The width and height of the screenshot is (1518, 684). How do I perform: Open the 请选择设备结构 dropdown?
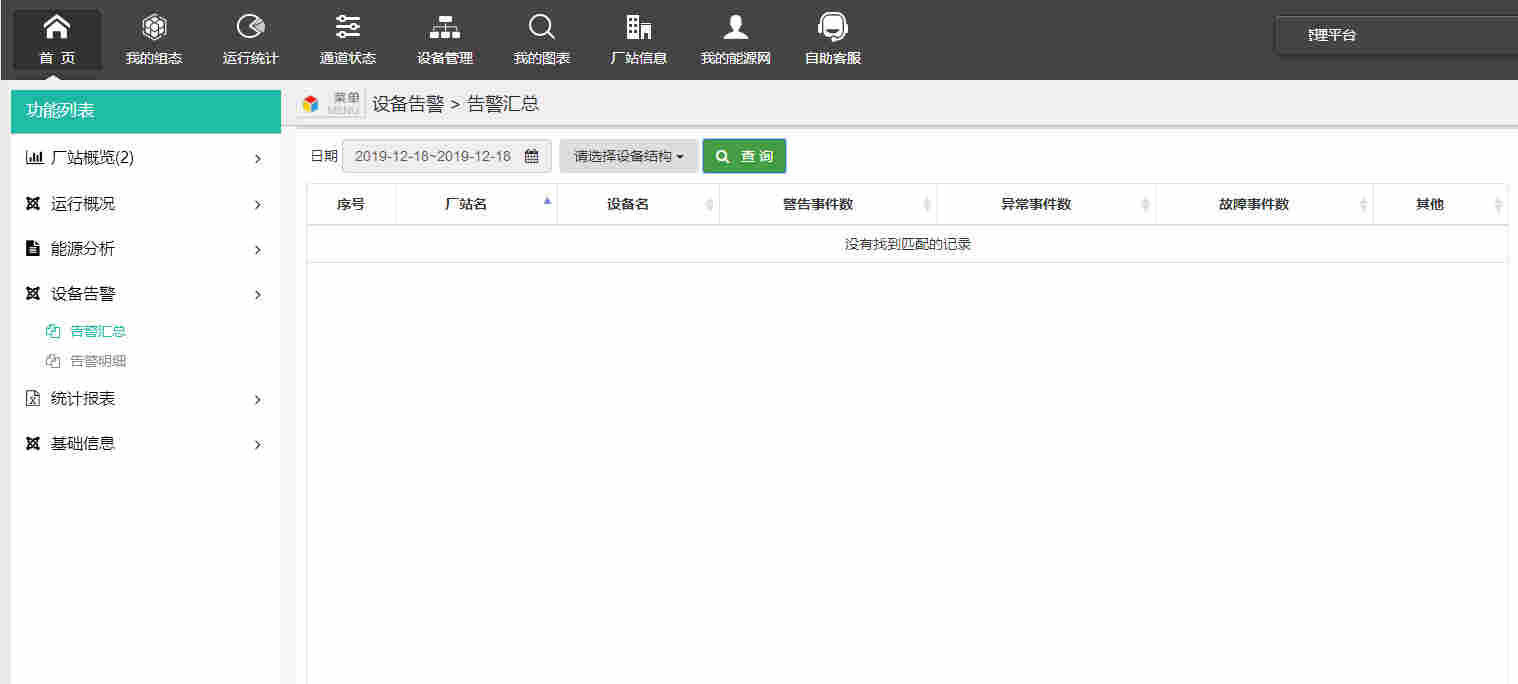(x=628, y=155)
